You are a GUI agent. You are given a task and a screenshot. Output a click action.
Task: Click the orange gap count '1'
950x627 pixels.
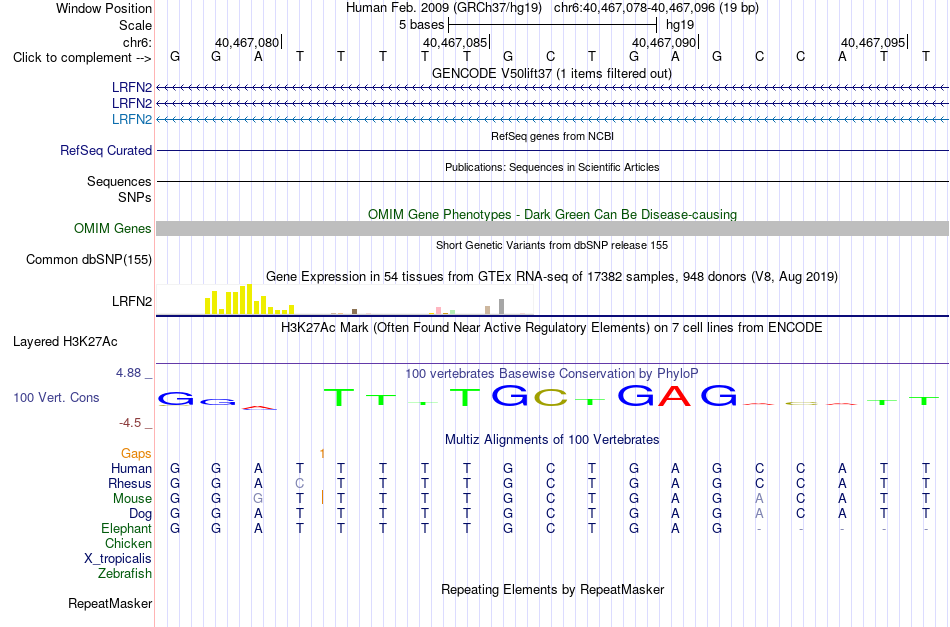point(322,453)
